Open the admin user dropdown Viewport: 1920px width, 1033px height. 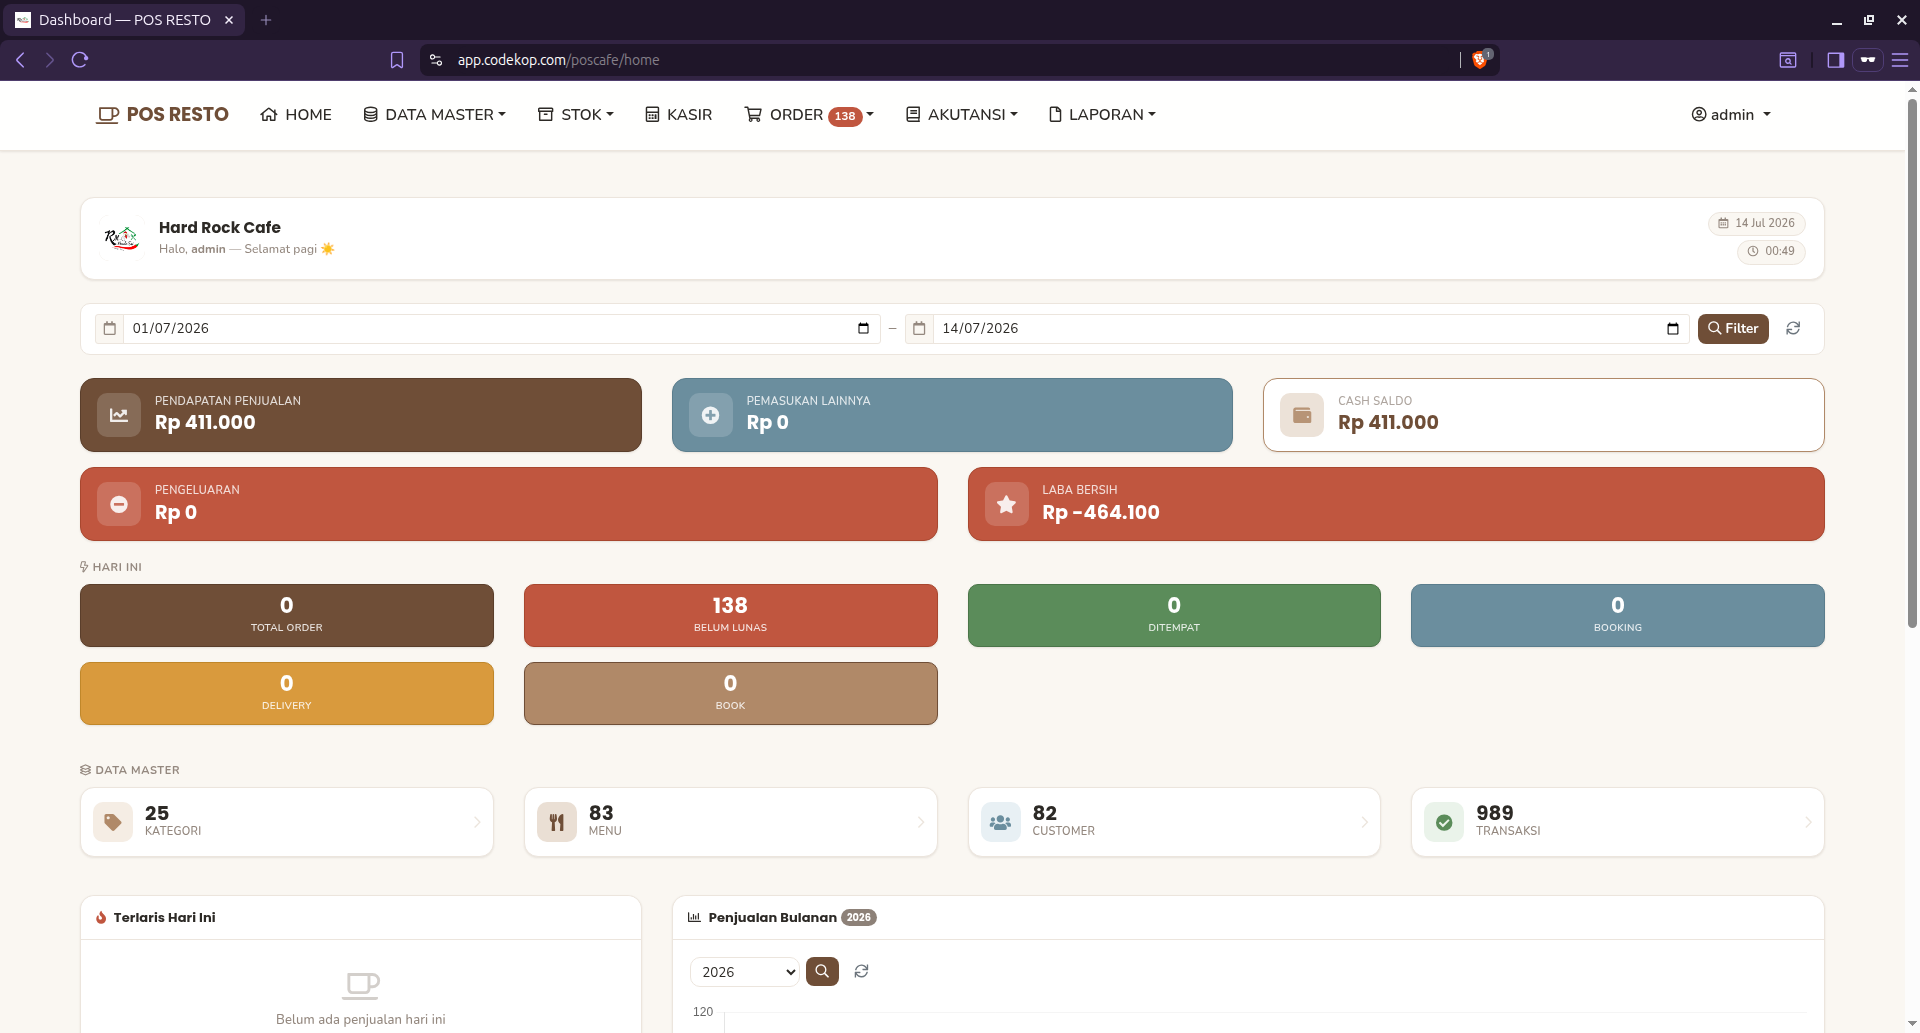pos(1731,115)
